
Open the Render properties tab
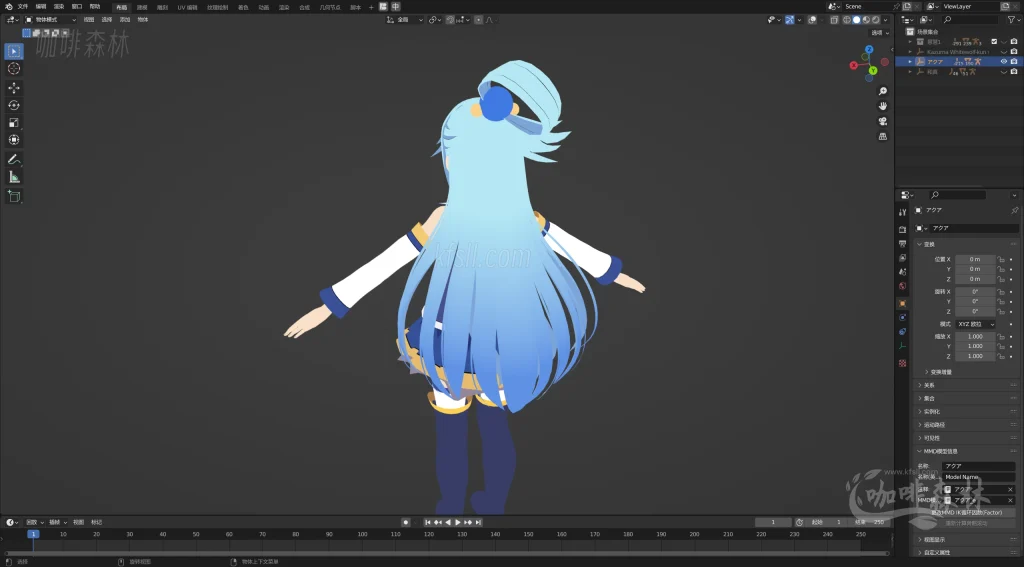pos(903,229)
